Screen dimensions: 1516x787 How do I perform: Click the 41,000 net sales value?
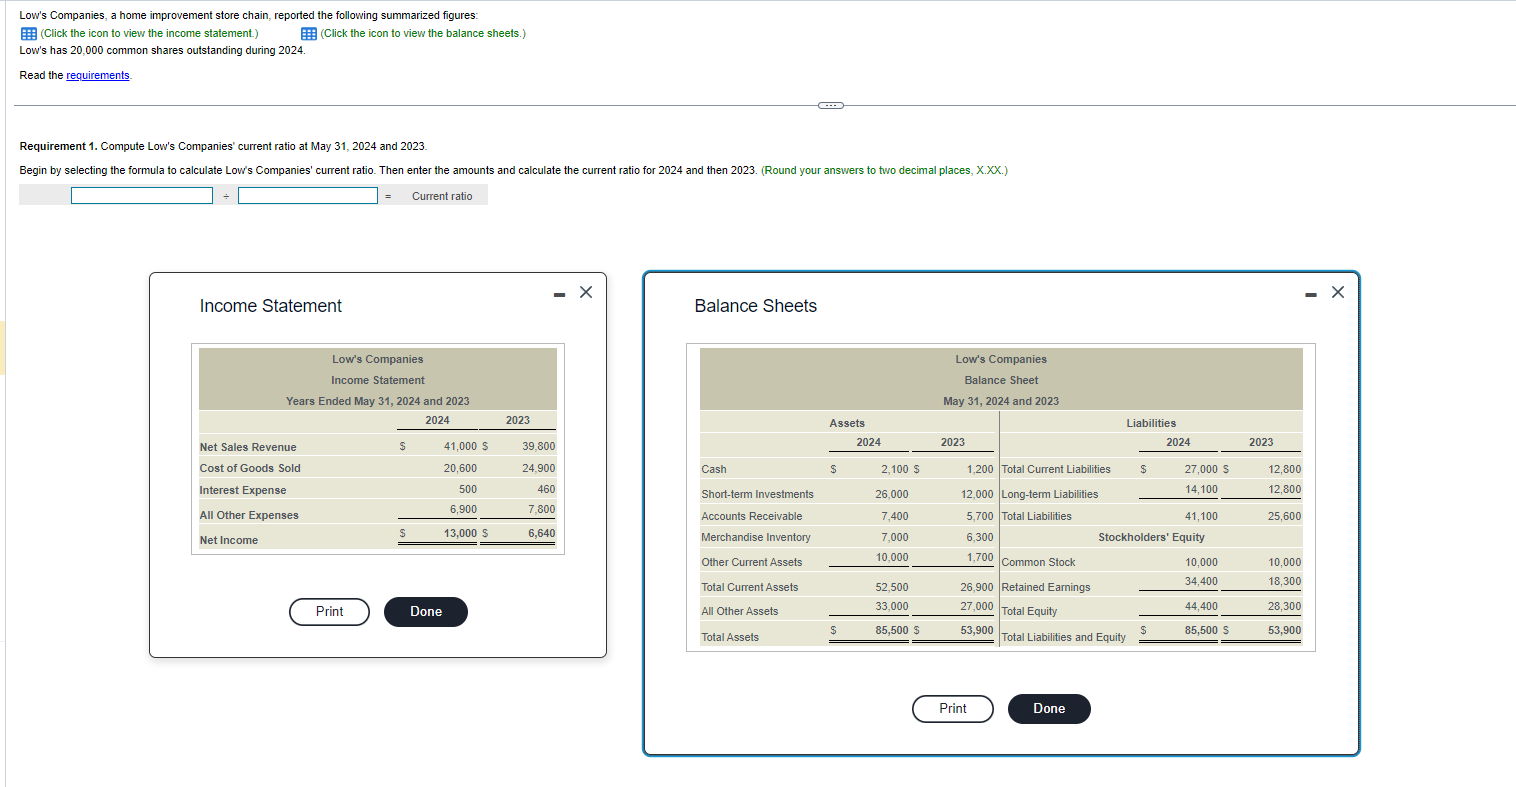click(x=460, y=446)
